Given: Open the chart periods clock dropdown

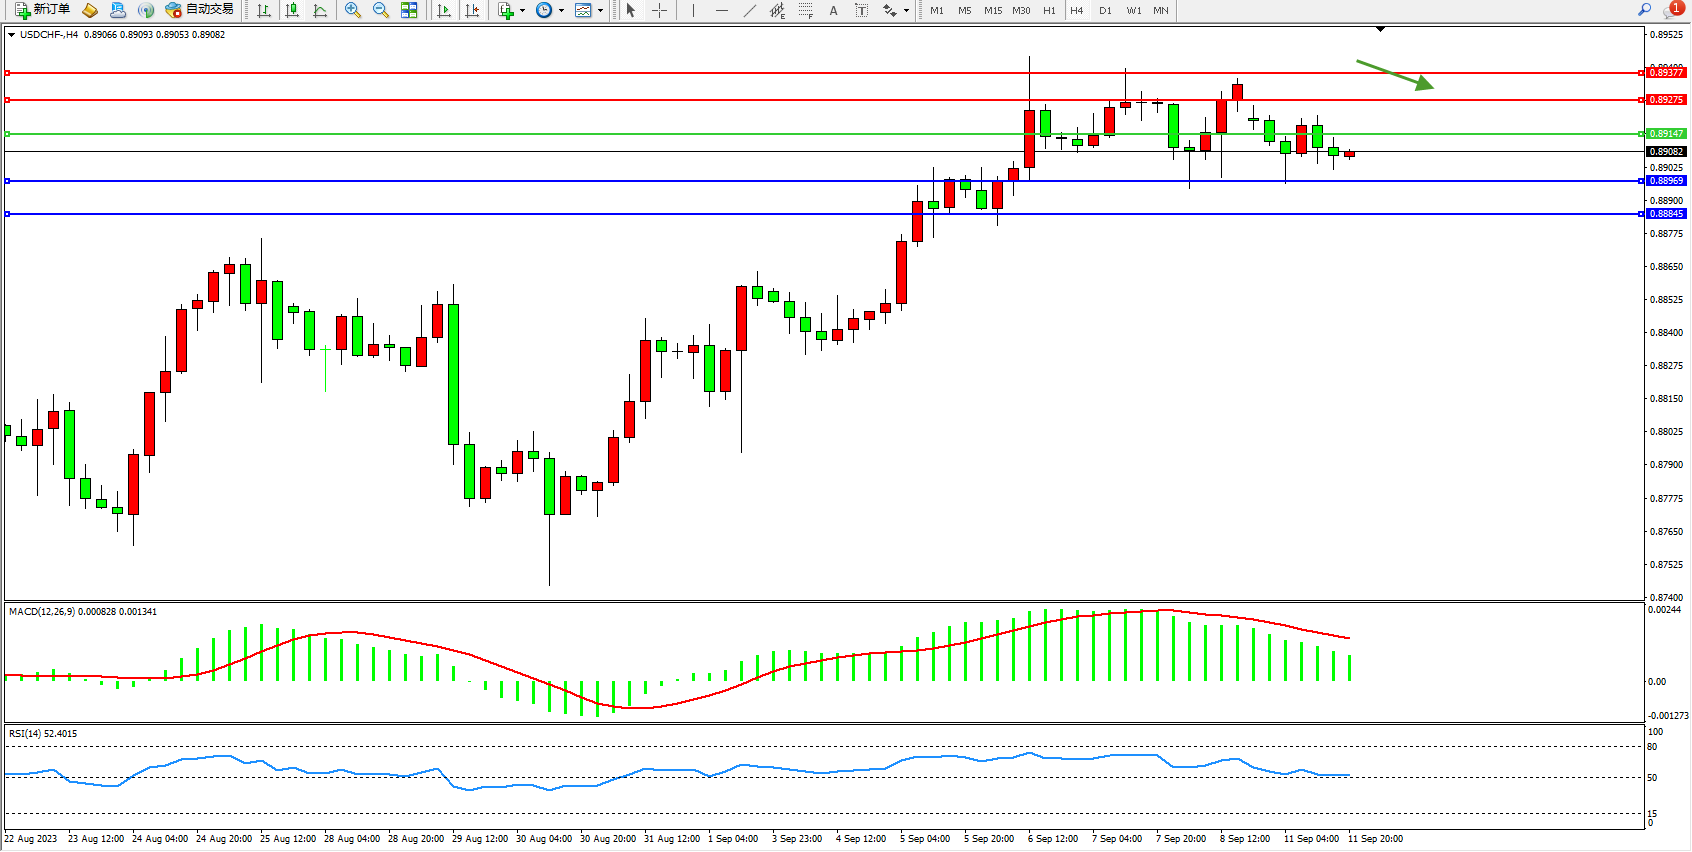Looking at the screenshot, I should (561, 11).
